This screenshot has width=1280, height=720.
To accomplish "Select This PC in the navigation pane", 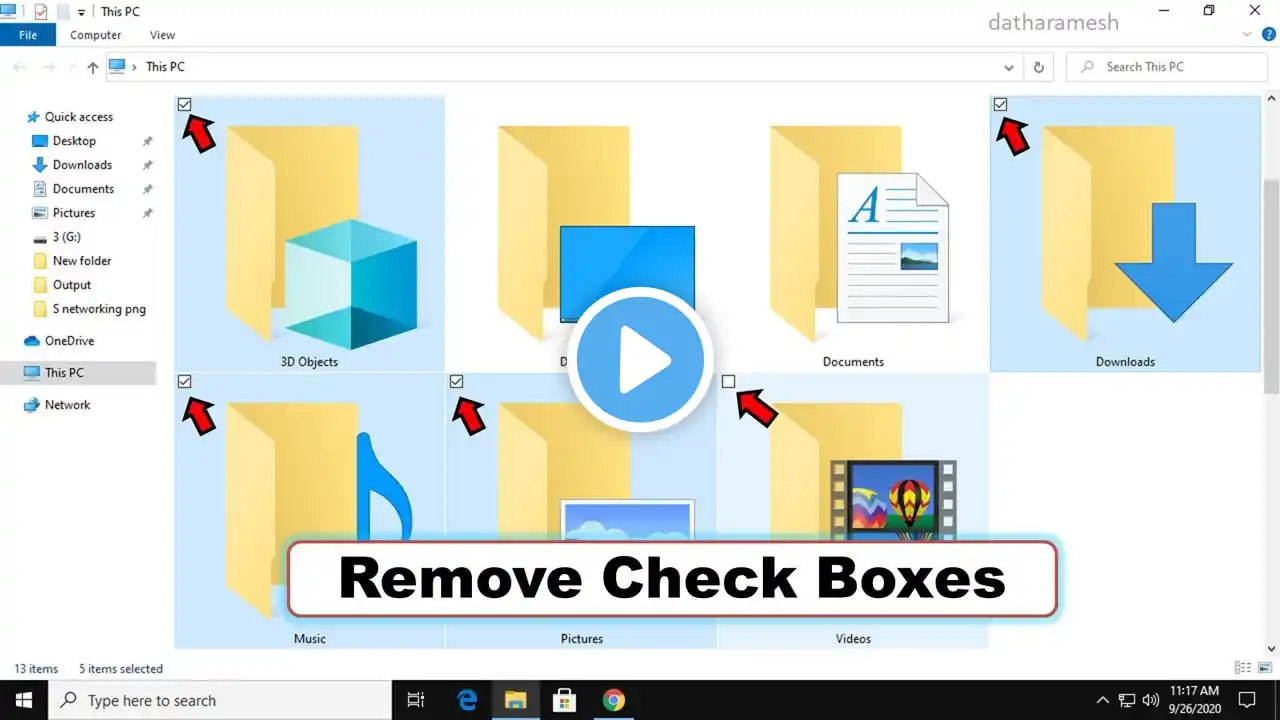I will [x=64, y=373].
